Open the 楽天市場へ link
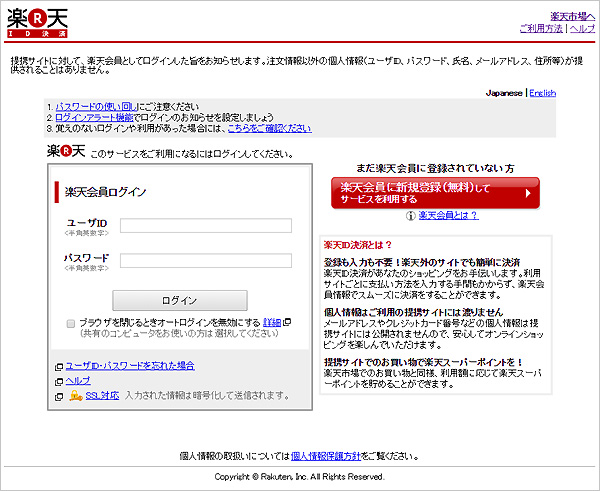This screenshot has width=600, height=491. click(x=573, y=16)
